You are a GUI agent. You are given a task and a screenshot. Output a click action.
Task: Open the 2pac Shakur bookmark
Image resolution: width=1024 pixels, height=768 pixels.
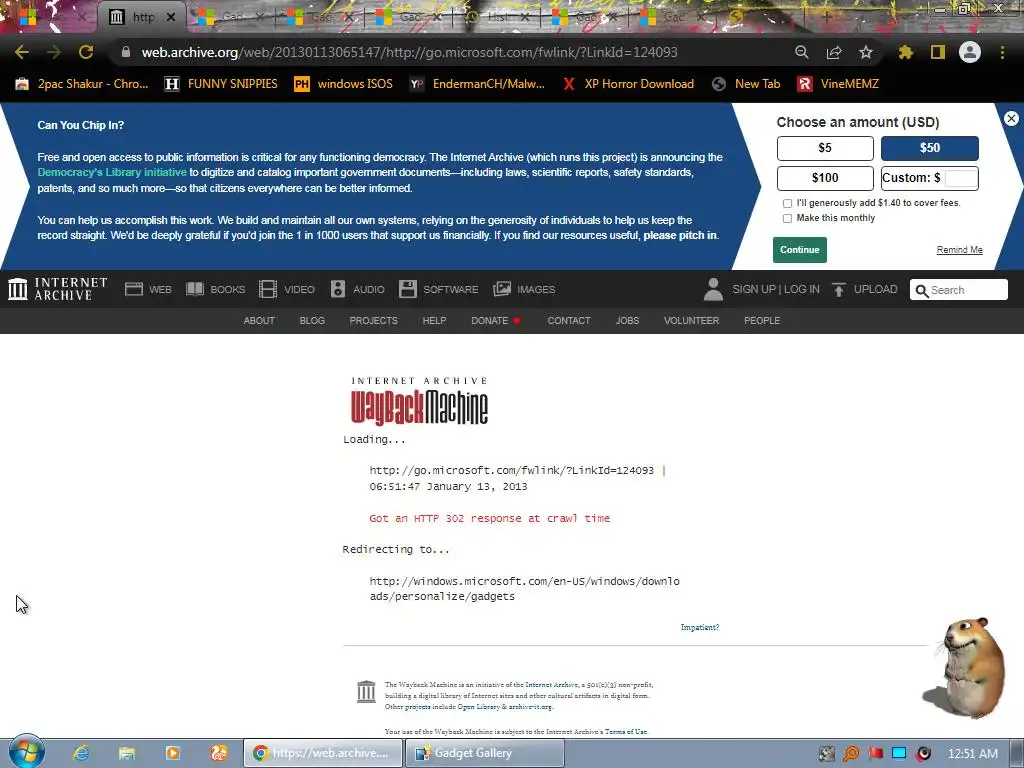tap(82, 84)
